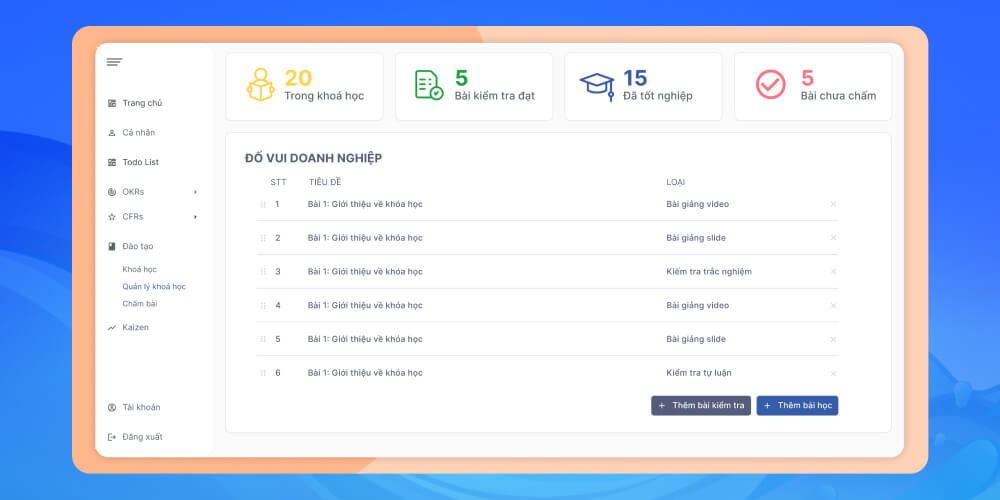Click the Trong khoá học label
1000x500 pixels.
click(324, 96)
